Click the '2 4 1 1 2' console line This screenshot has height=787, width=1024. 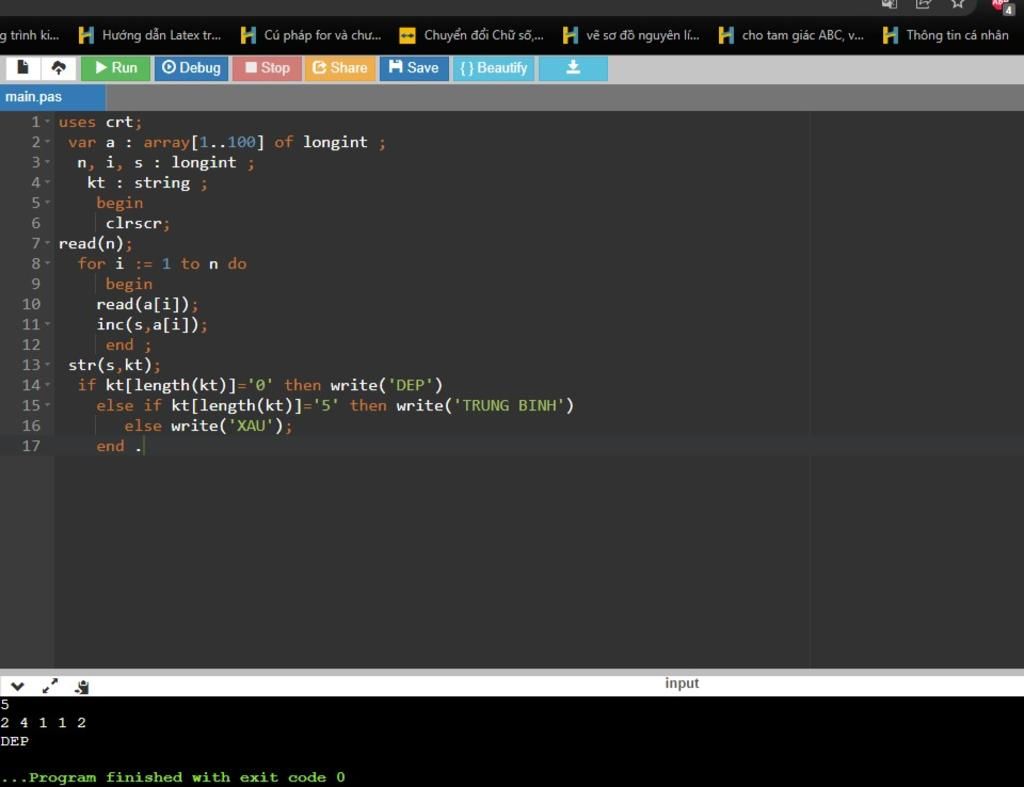point(43,722)
